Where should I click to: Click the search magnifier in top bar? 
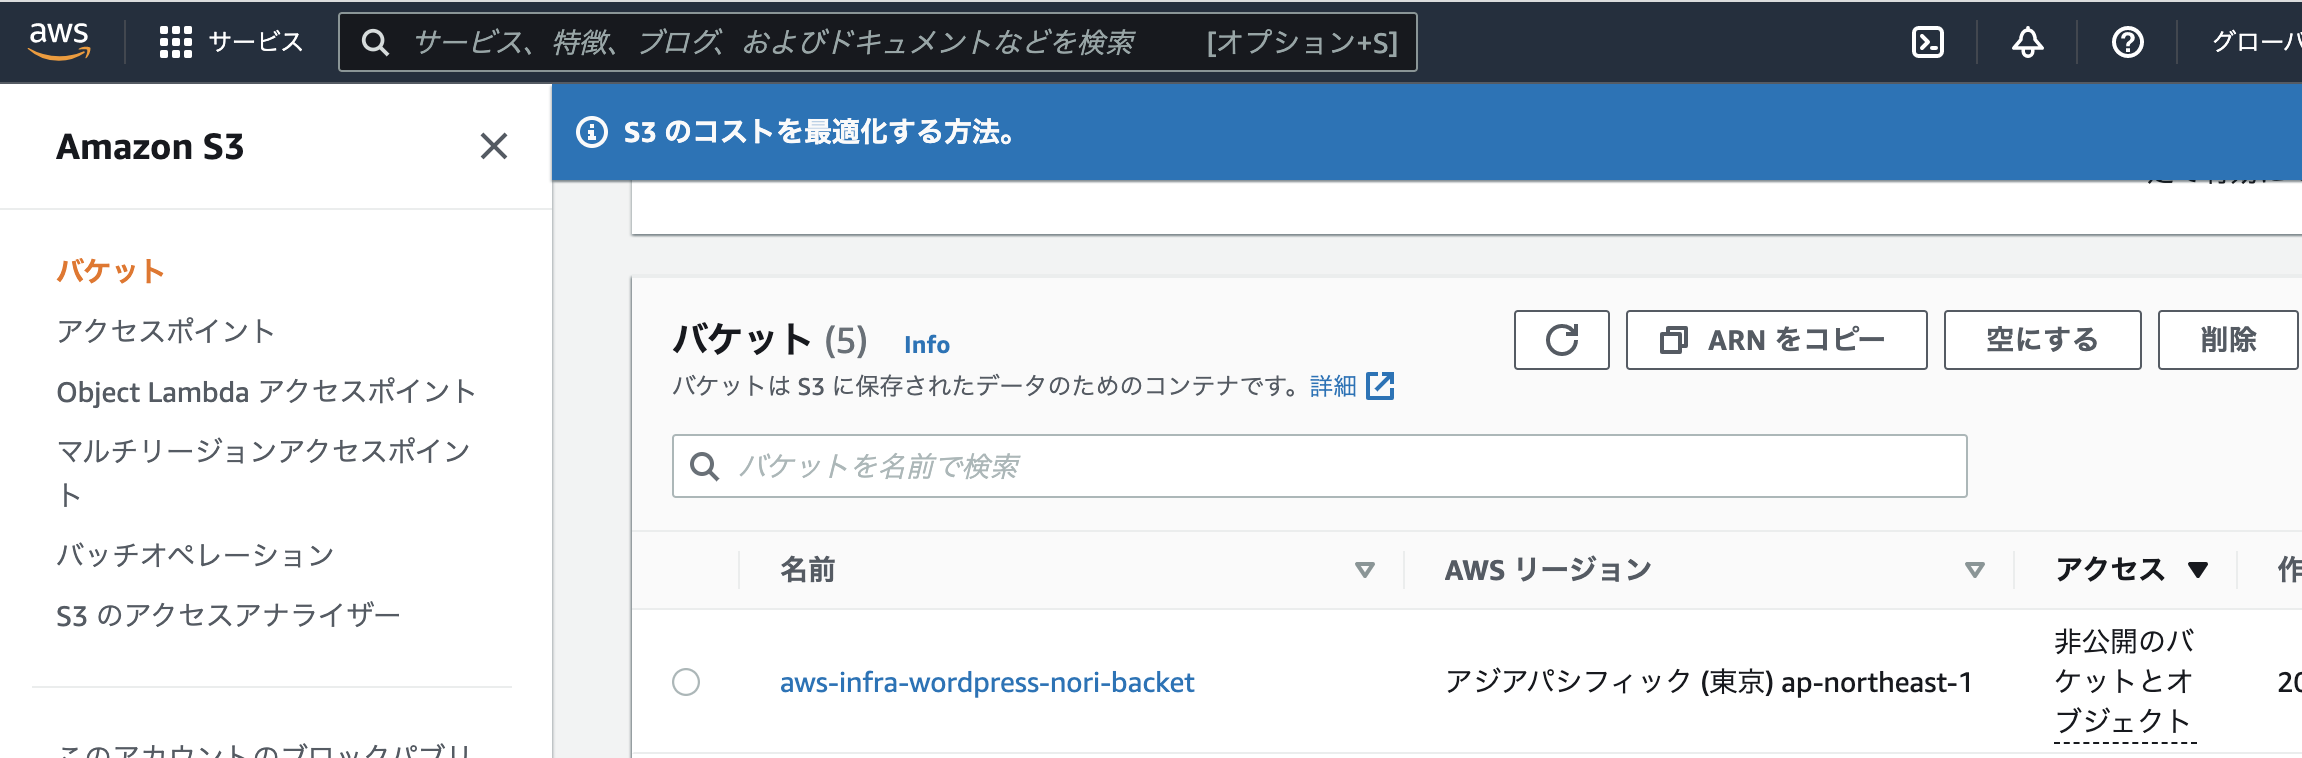(375, 42)
